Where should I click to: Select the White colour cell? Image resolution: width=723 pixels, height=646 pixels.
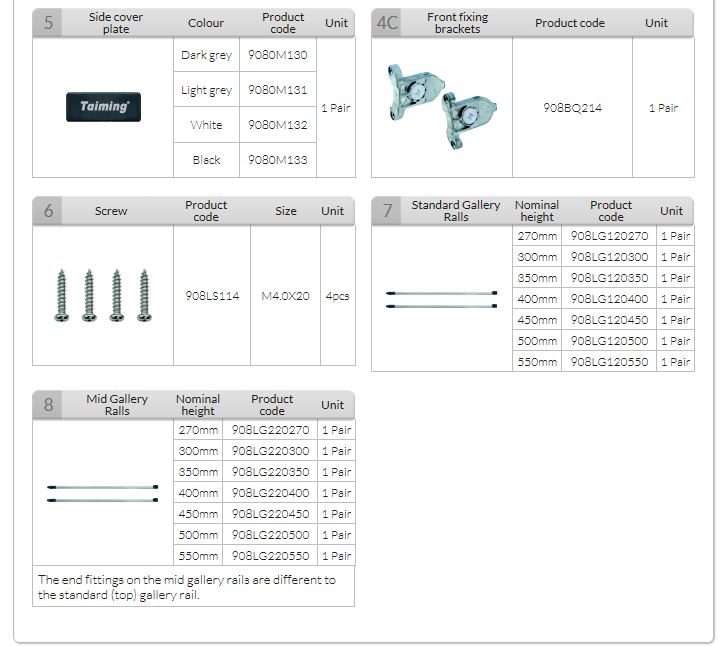point(206,125)
